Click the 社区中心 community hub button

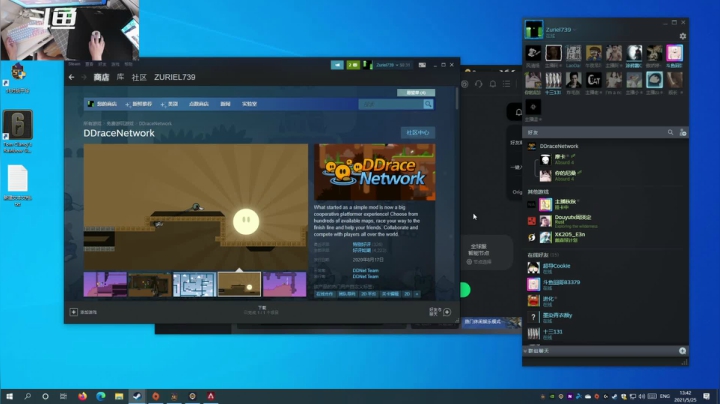point(418,133)
